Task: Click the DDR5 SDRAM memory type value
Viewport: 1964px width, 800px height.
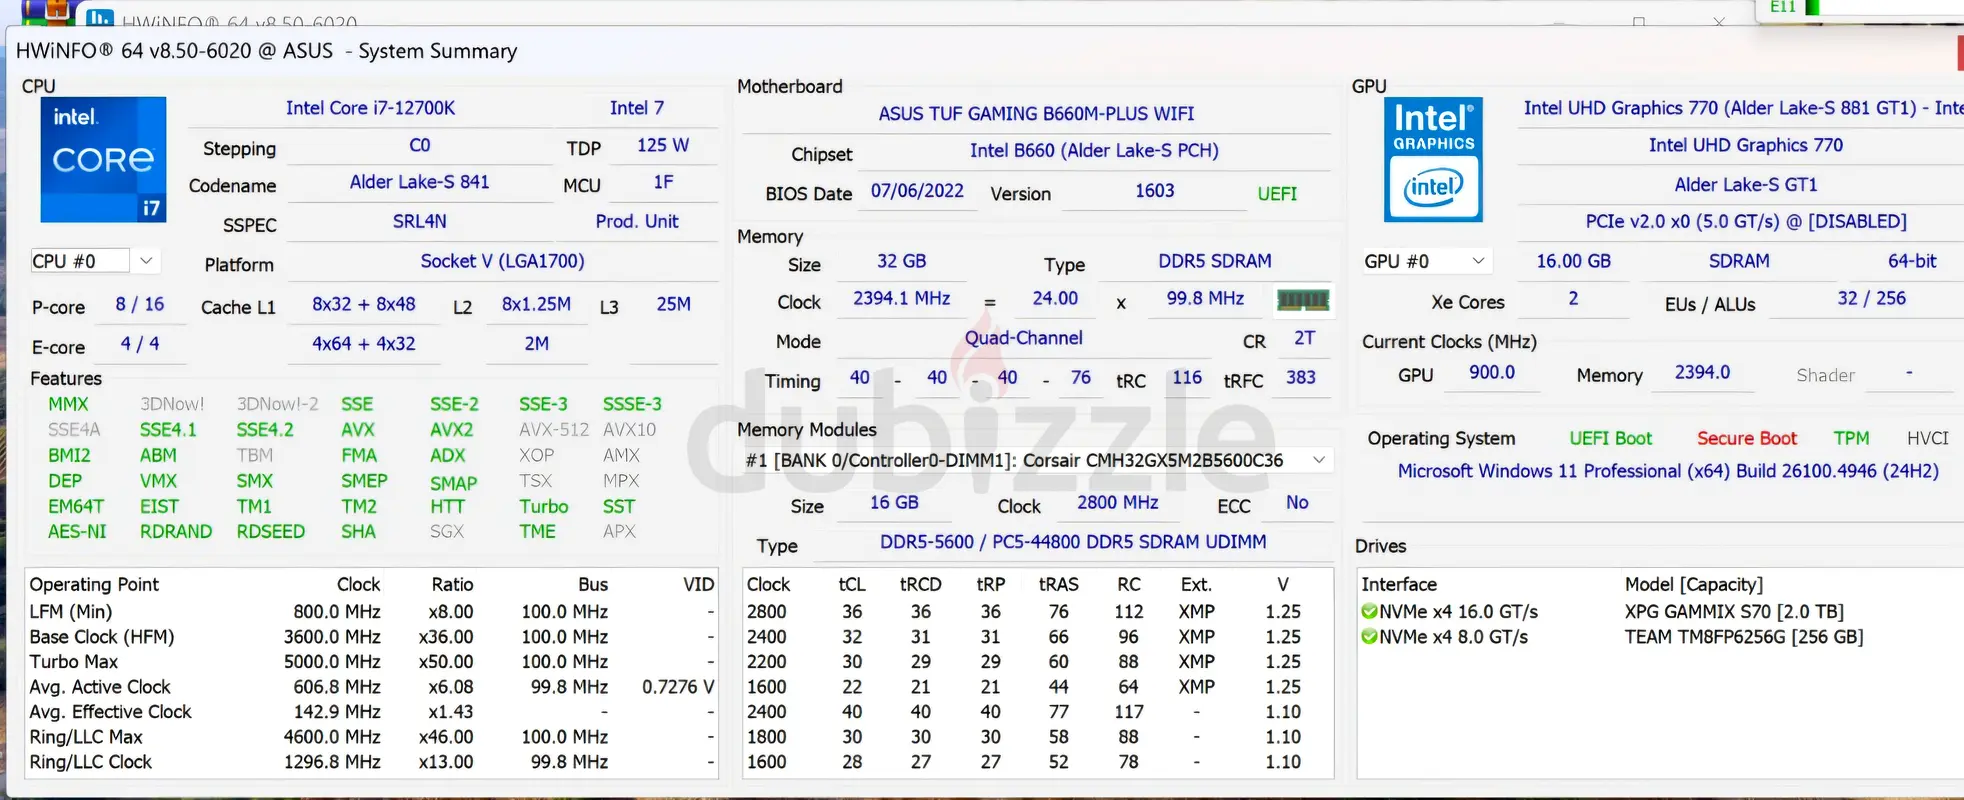Action: point(1215,261)
